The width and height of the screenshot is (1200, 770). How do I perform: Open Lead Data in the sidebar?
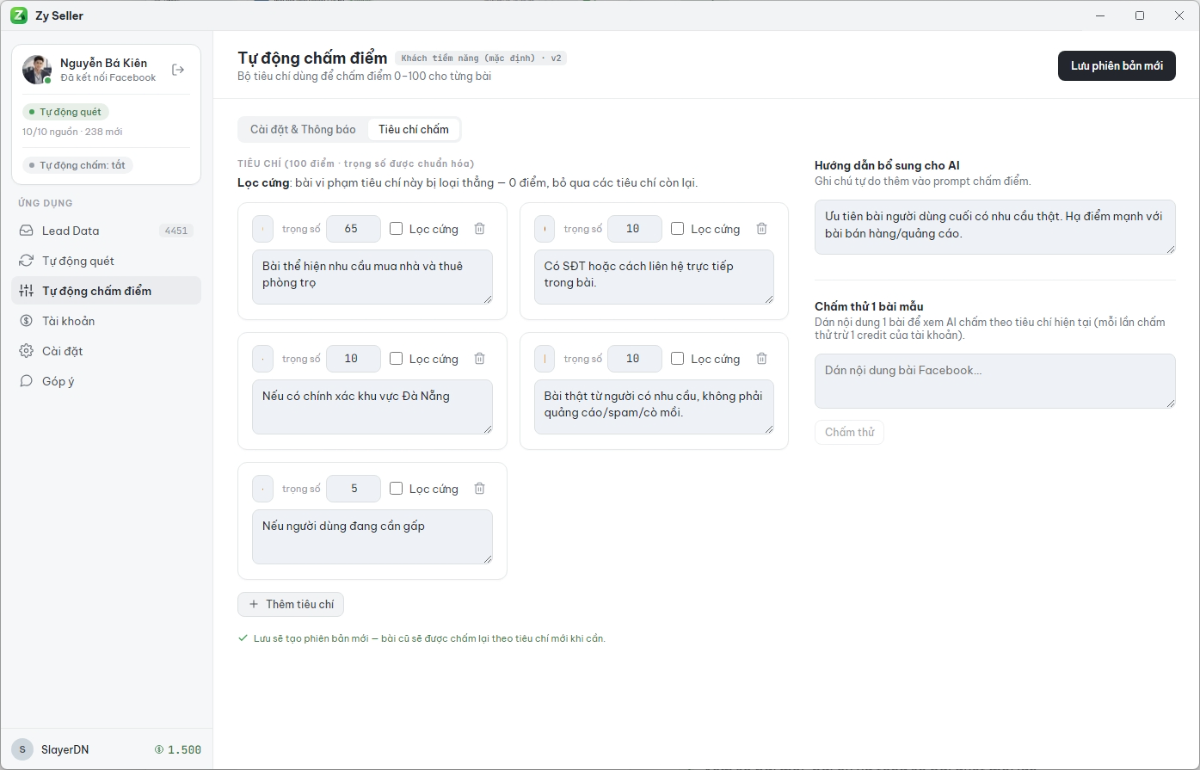(106, 231)
